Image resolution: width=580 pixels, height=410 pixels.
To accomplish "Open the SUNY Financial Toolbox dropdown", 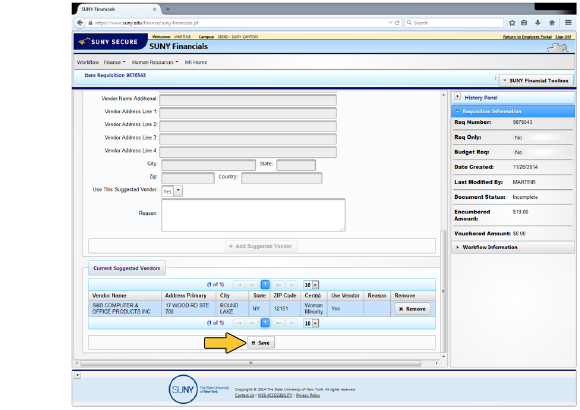I will (x=536, y=80).
